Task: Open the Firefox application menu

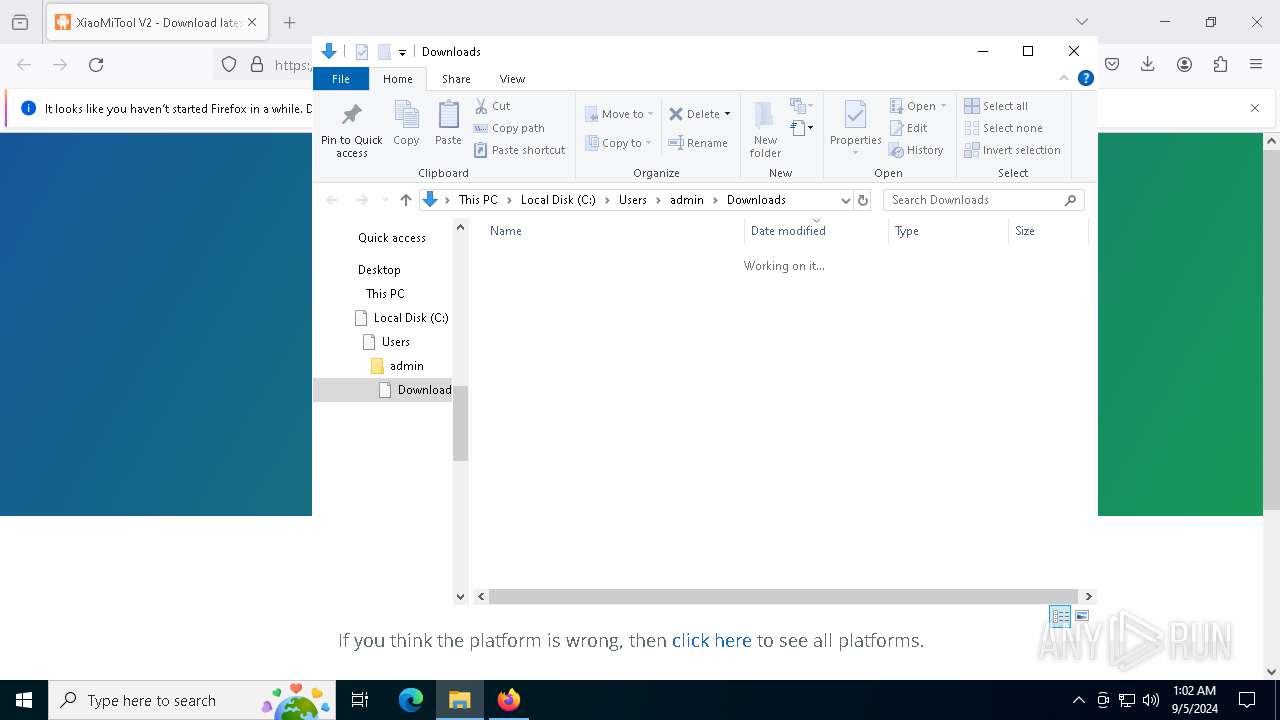Action: pos(1256,65)
